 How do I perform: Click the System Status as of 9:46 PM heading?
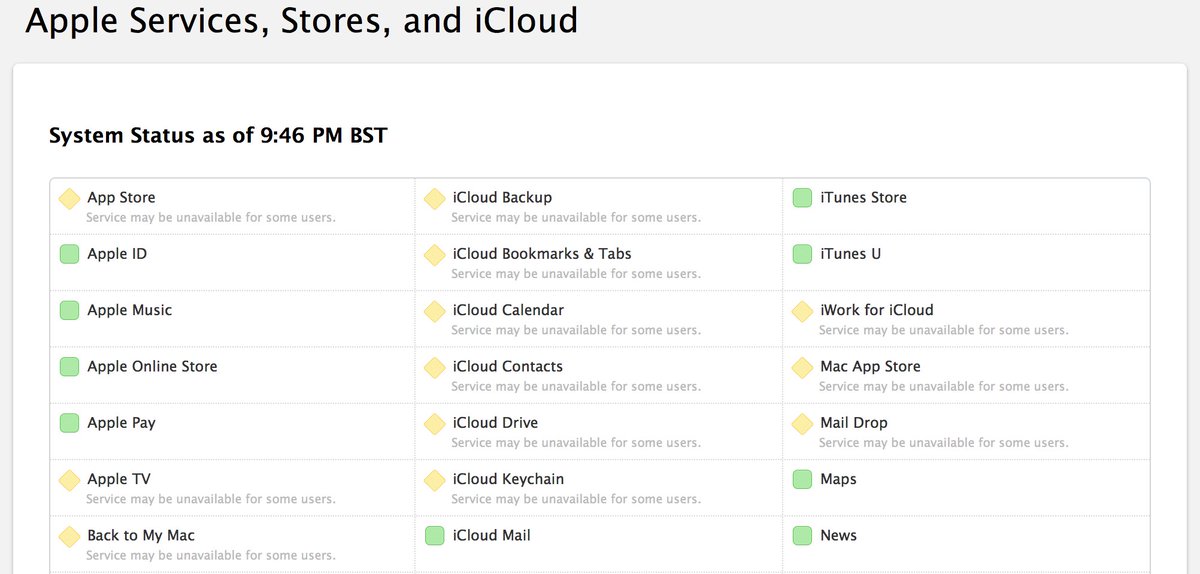(x=218, y=136)
